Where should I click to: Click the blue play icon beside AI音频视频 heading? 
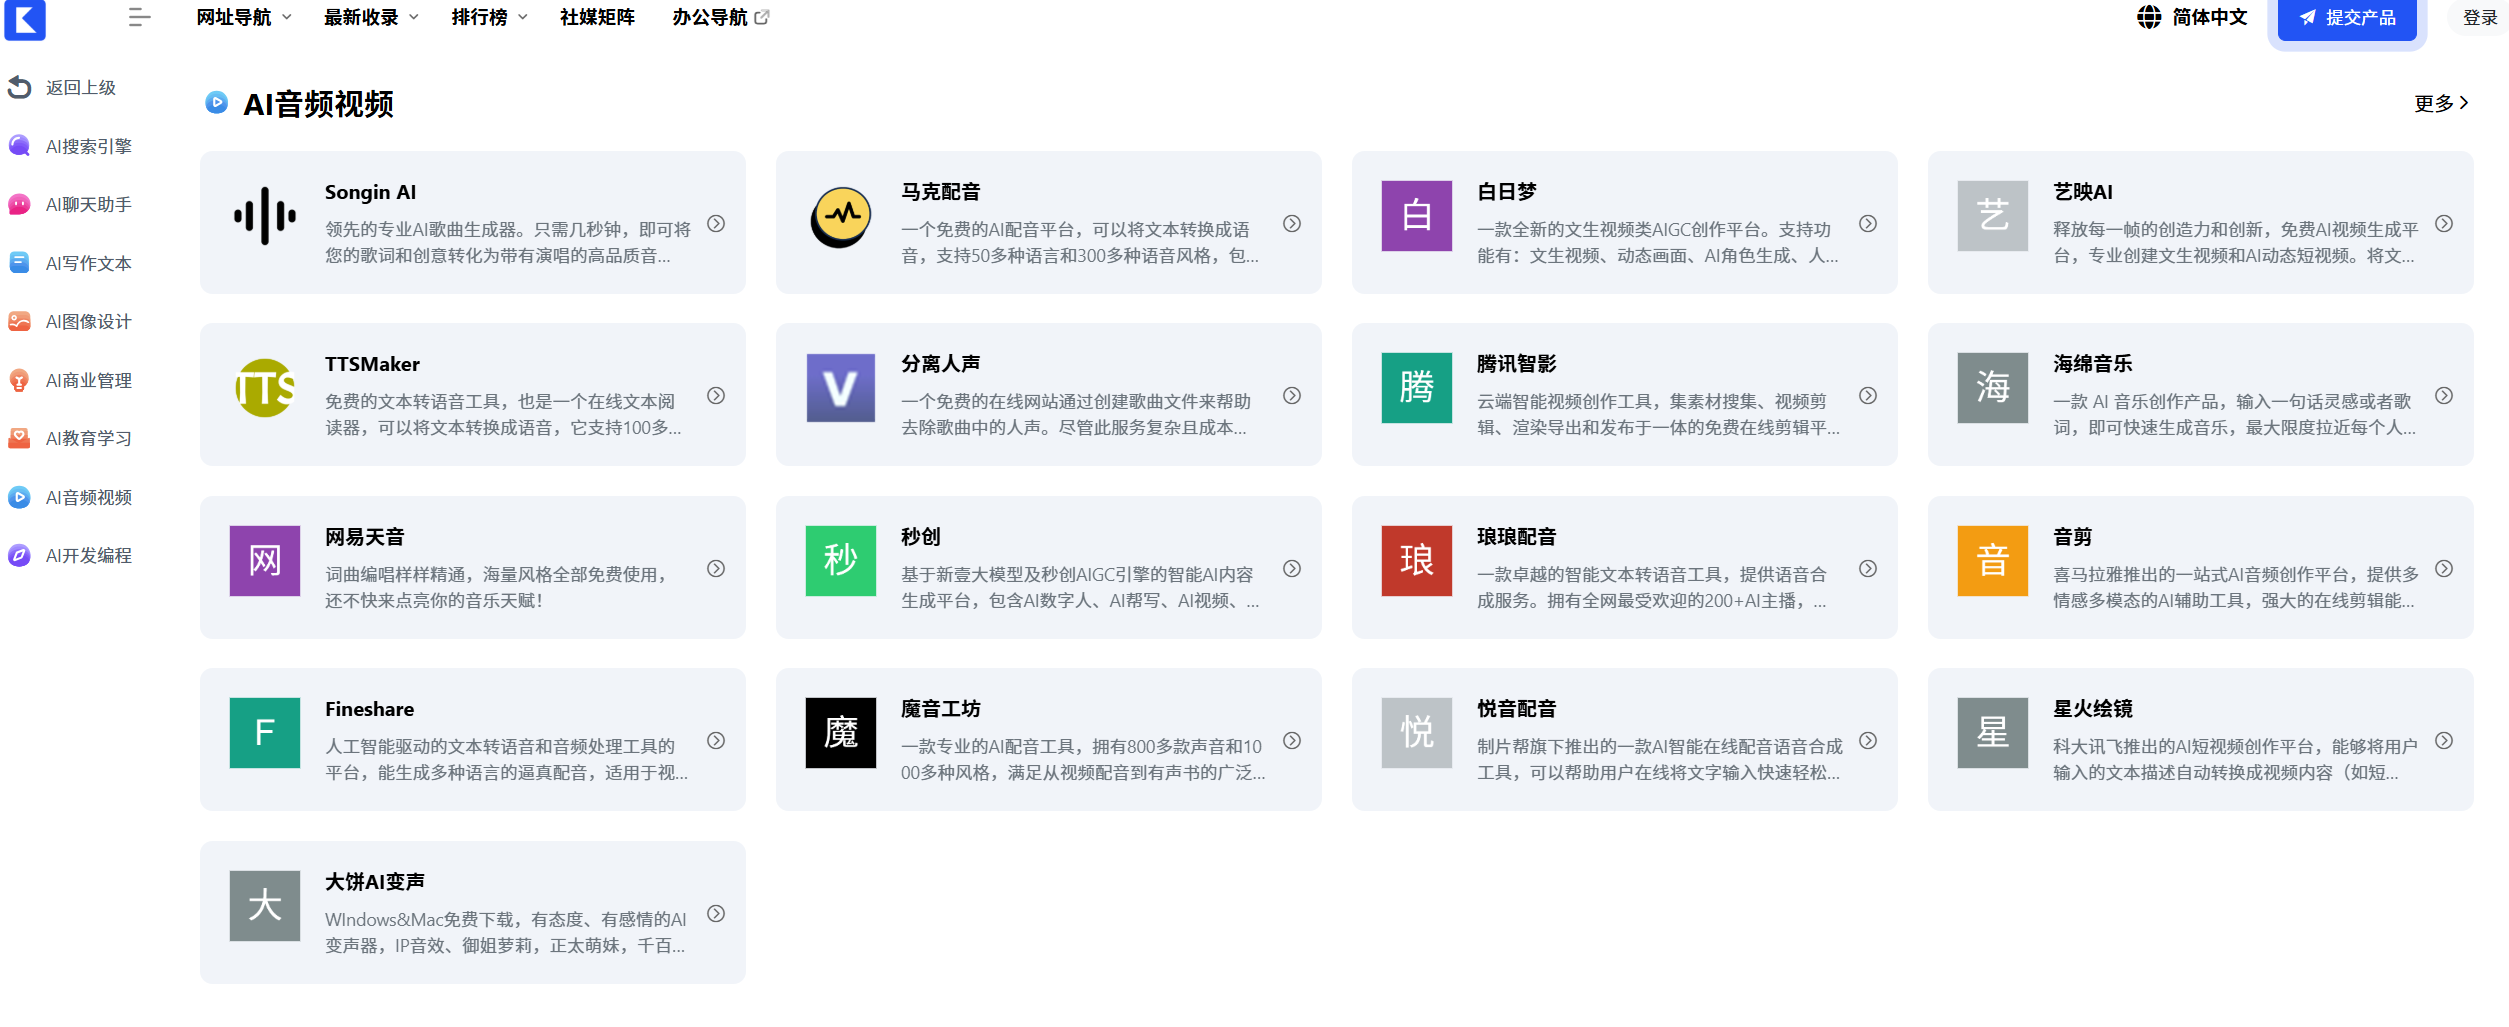click(216, 102)
